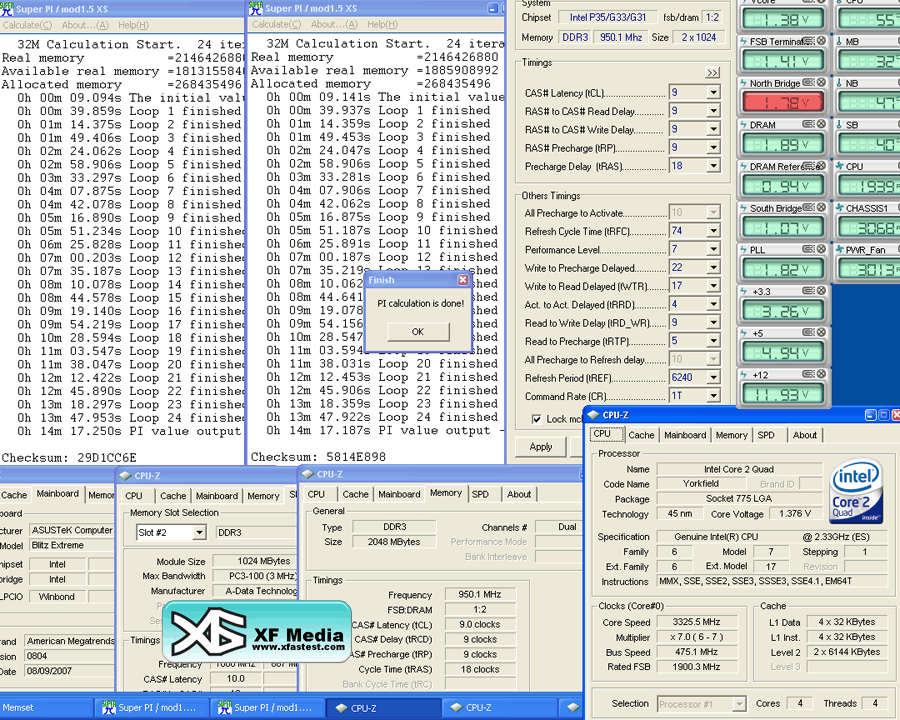Click the red North Bridge 1.78 V readout
This screenshot has width=900, height=720.
(x=783, y=102)
